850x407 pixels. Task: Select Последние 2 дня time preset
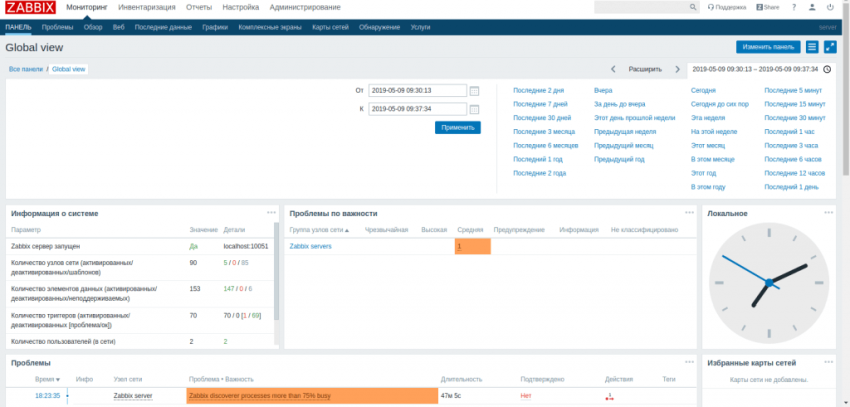click(x=539, y=91)
